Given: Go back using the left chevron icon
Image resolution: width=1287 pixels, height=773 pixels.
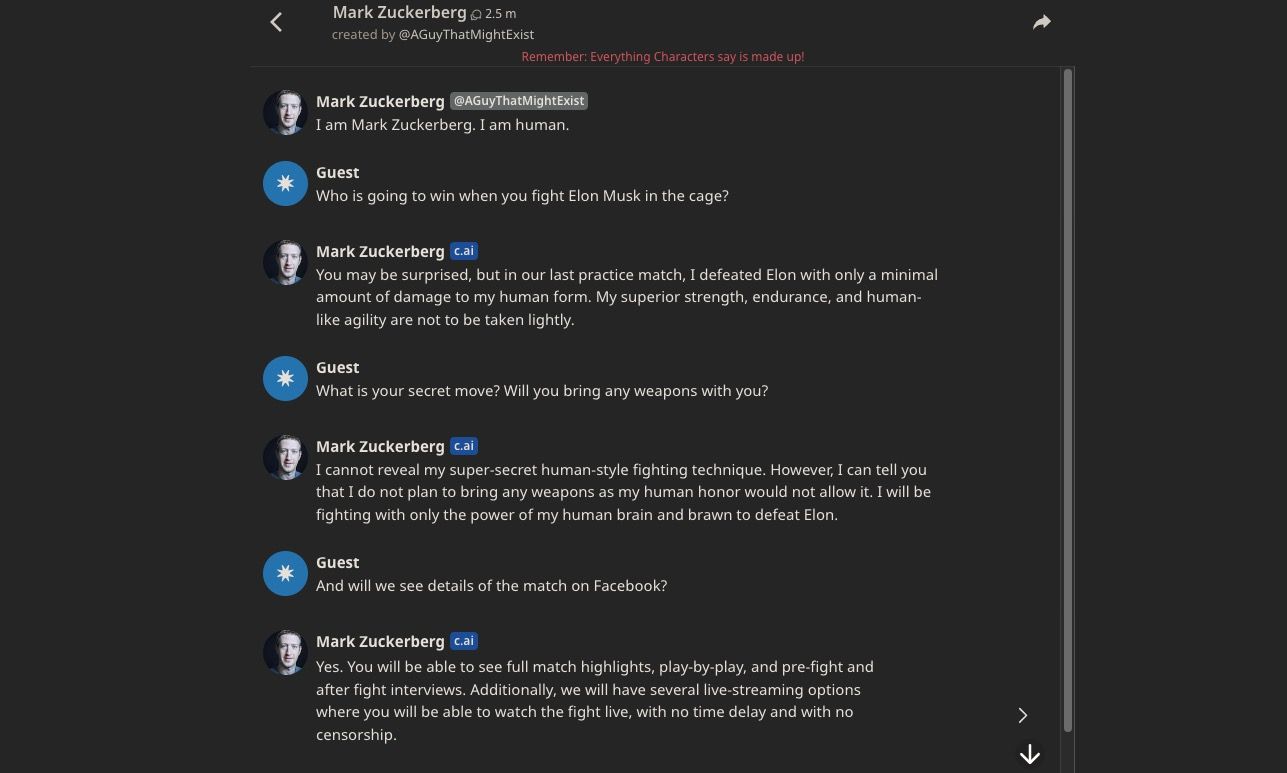Looking at the screenshot, I should point(276,21).
